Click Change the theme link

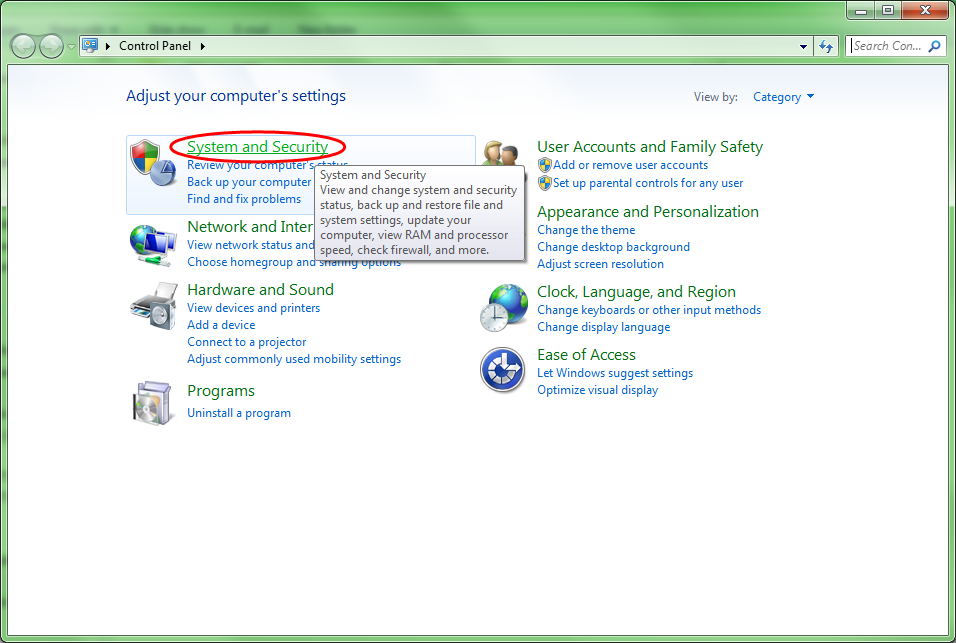pyautogui.click(x=586, y=230)
